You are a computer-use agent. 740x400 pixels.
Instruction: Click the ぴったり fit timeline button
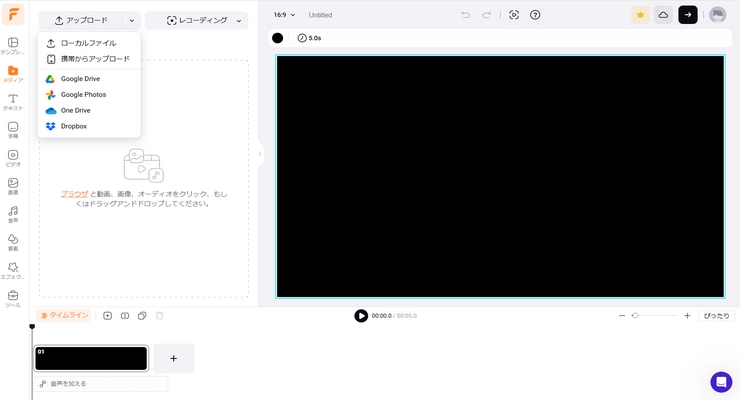pyautogui.click(x=716, y=315)
